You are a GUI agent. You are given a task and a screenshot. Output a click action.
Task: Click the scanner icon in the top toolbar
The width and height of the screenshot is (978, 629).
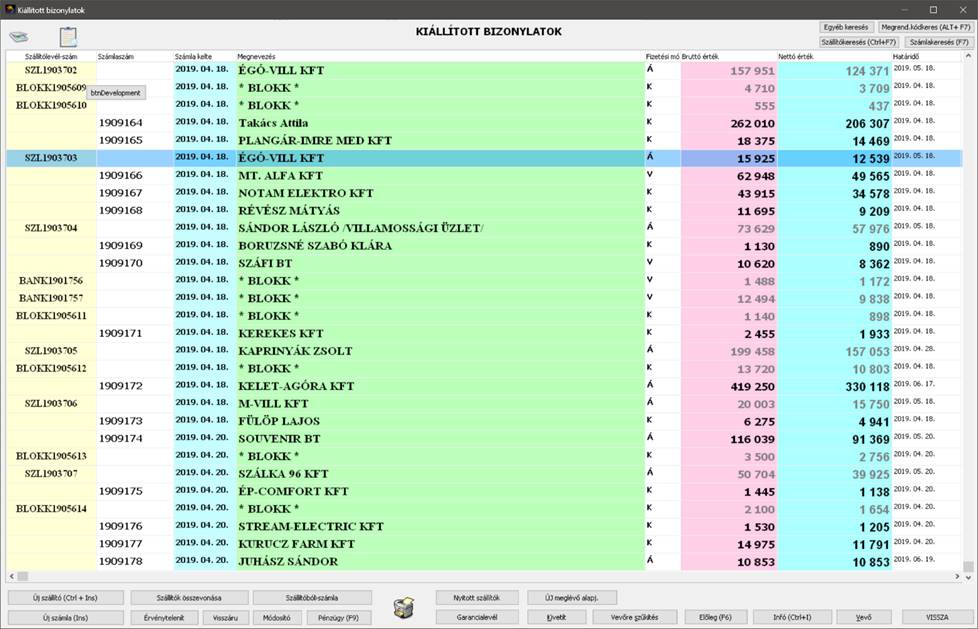[19, 37]
